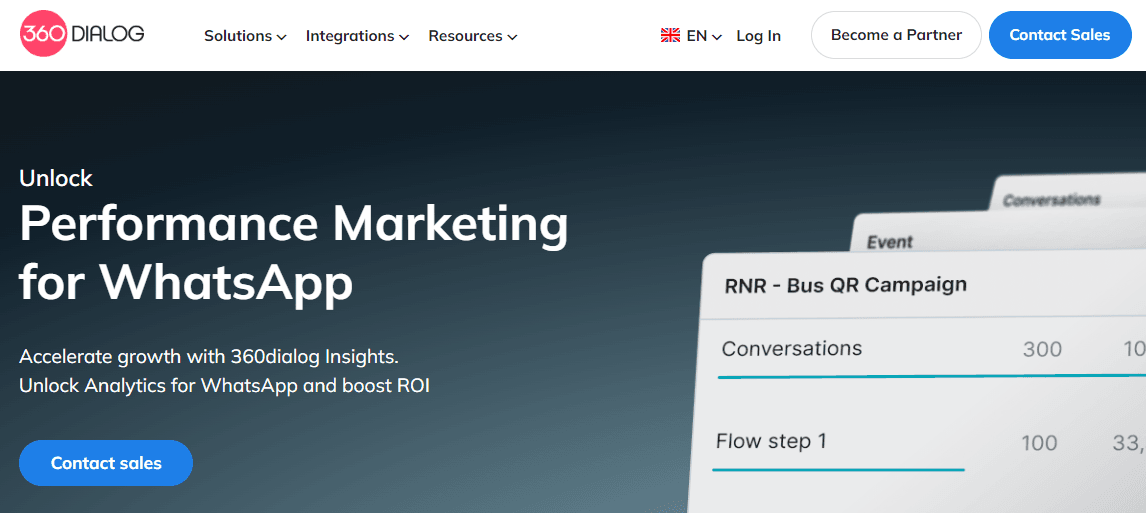Select the Event card tab
This screenshot has height=513, width=1146.
pyautogui.click(x=889, y=242)
